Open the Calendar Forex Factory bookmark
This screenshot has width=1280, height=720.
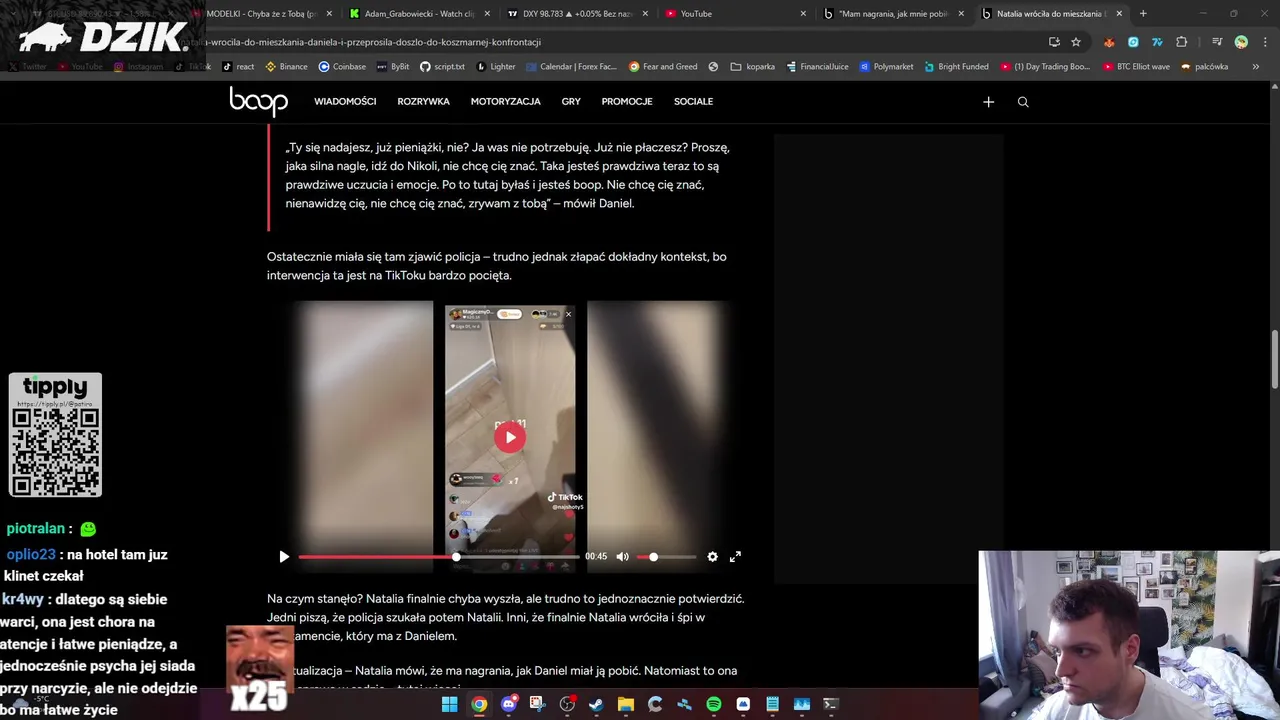(x=571, y=67)
